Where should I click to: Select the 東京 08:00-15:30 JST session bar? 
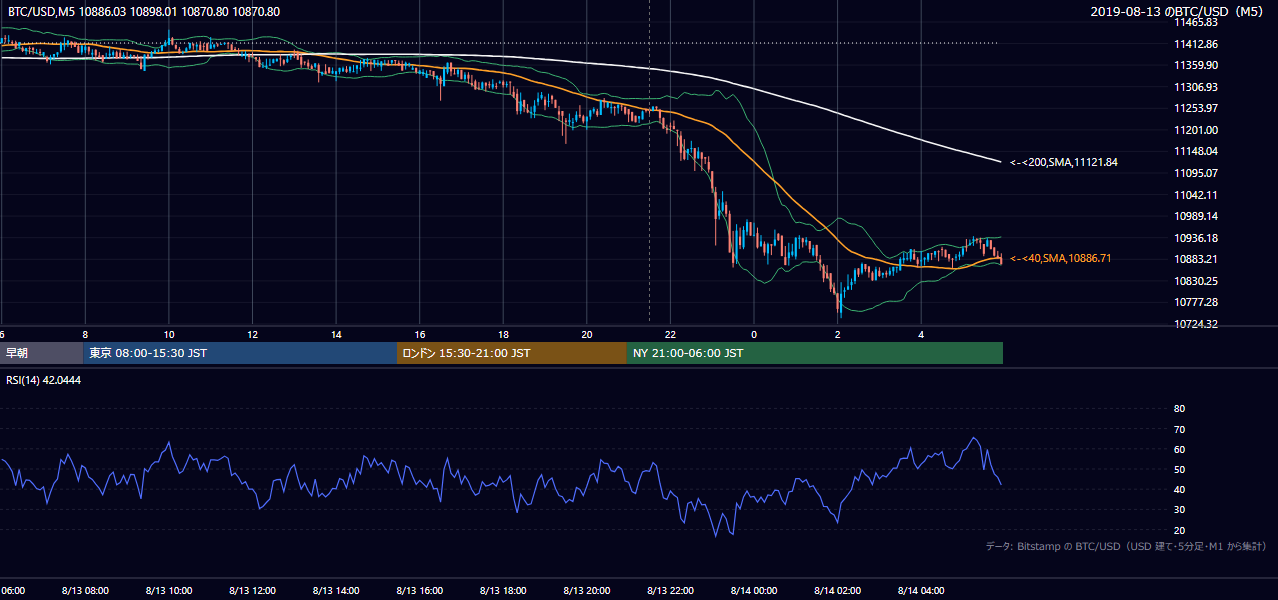pos(240,353)
